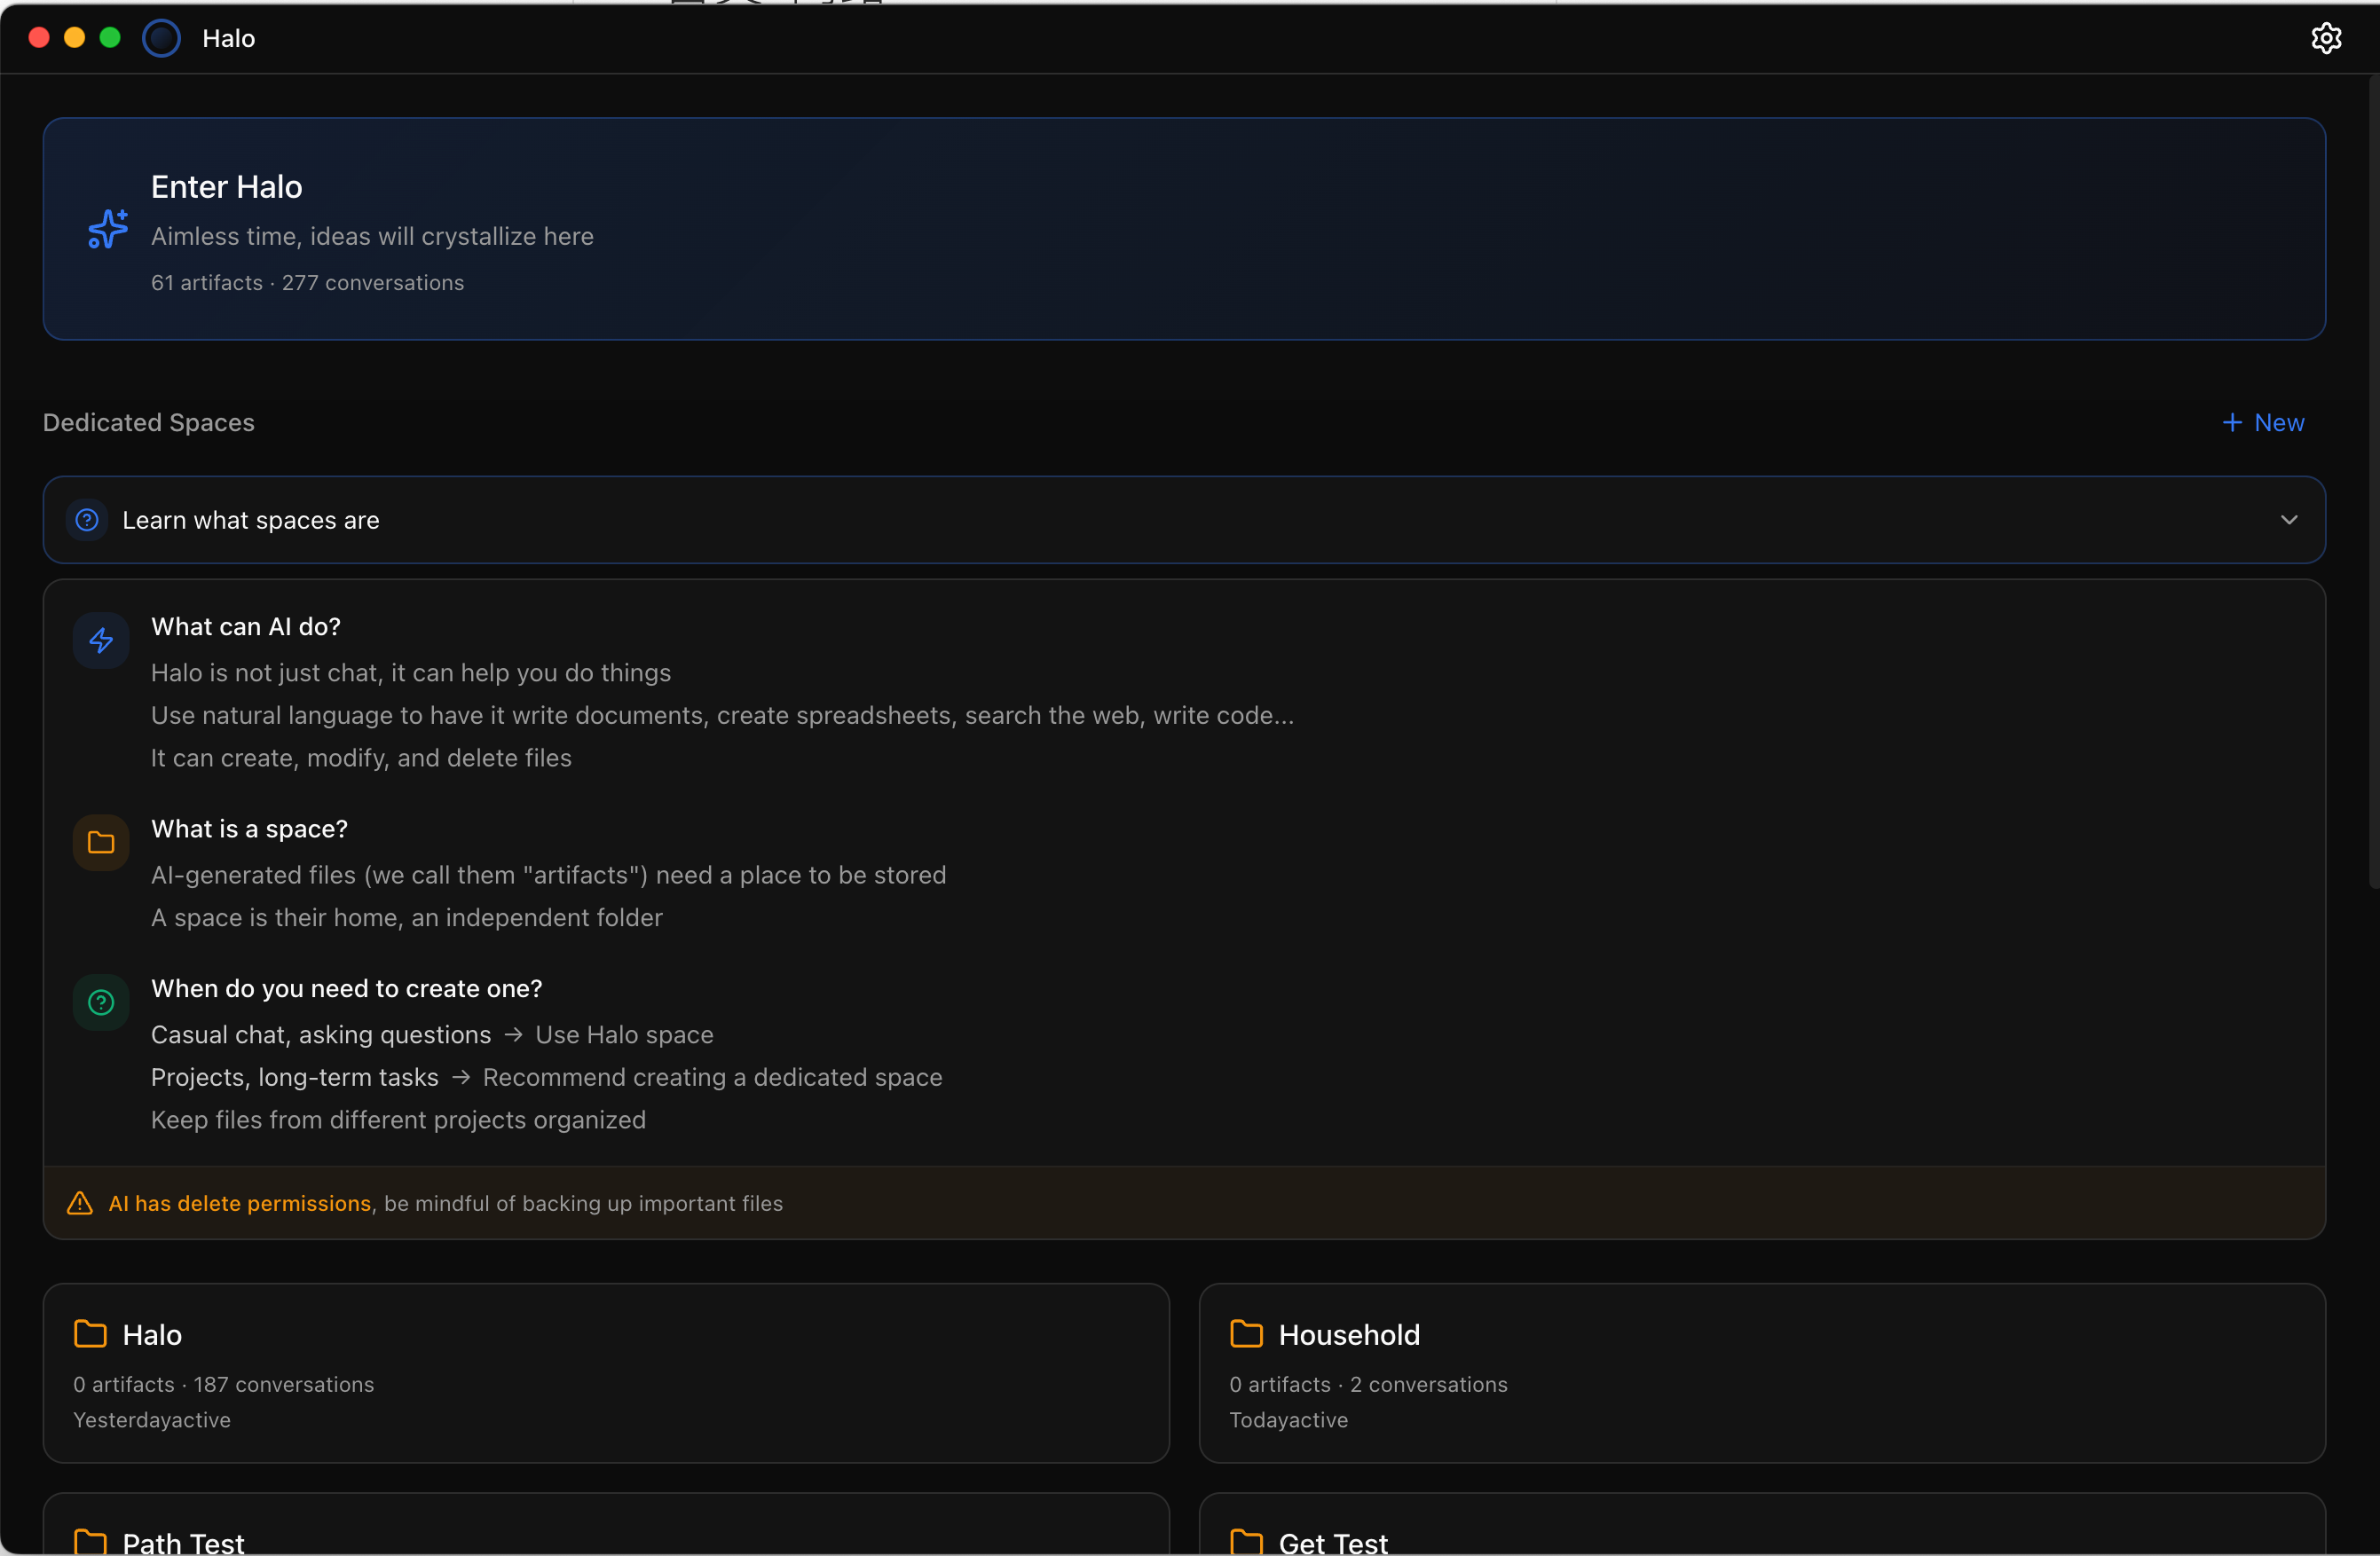Click the sparkle icon in Enter Halo card
This screenshot has width=2380, height=1556.
(x=108, y=229)
